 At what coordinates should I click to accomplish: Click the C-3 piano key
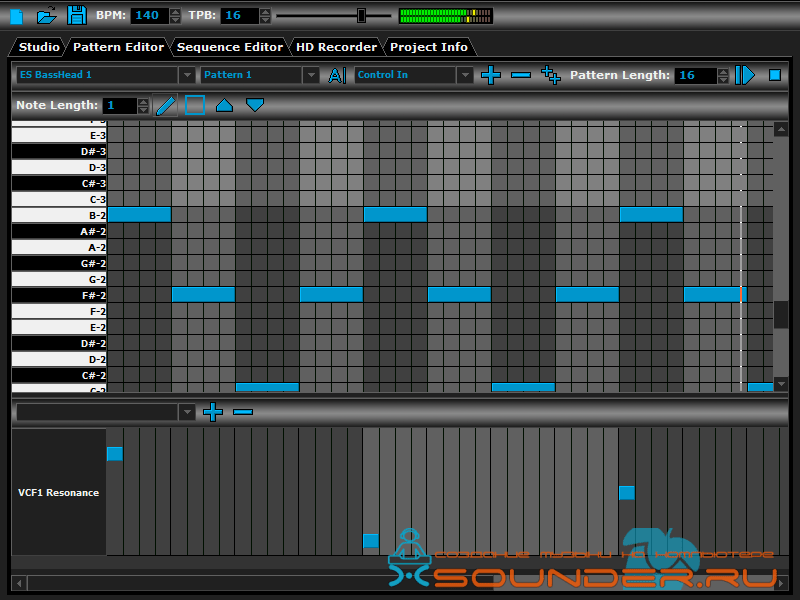pos(59,199)
